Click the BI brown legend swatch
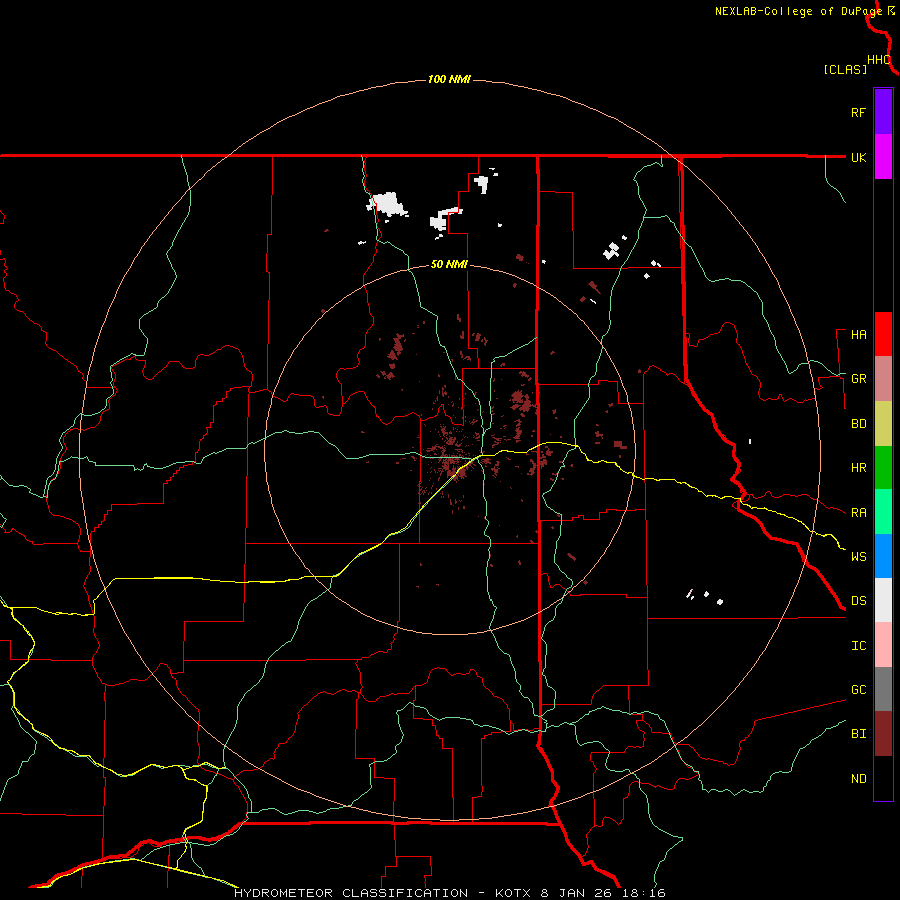The image size is (900, 900). (883, 734)
